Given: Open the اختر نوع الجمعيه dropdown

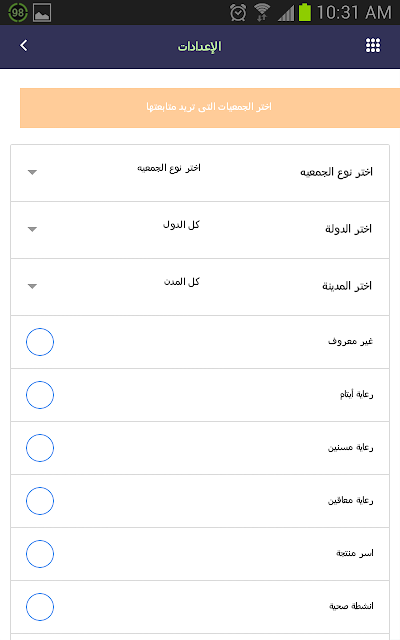Looking at the screenshot, I should tap(114, 172).
